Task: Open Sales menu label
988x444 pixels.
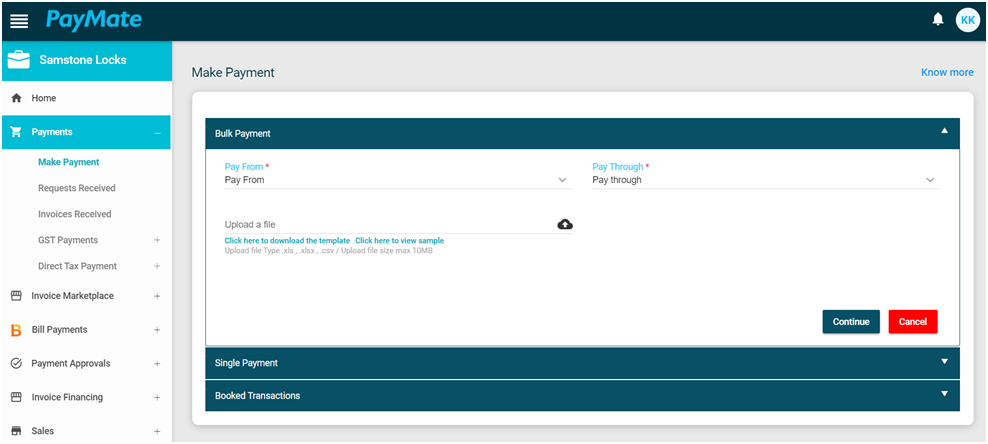Action: (43, 431)
